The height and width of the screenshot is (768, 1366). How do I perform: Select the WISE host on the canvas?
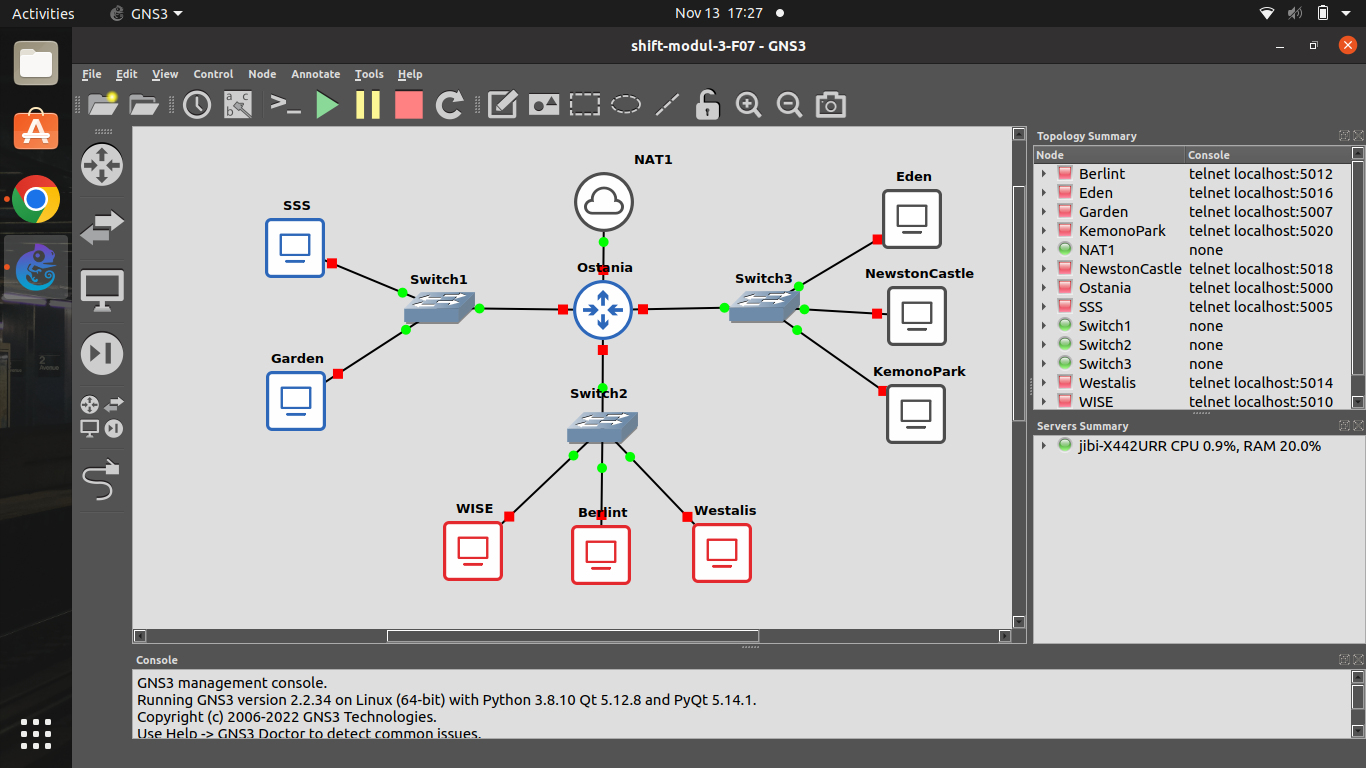[473, 551]
